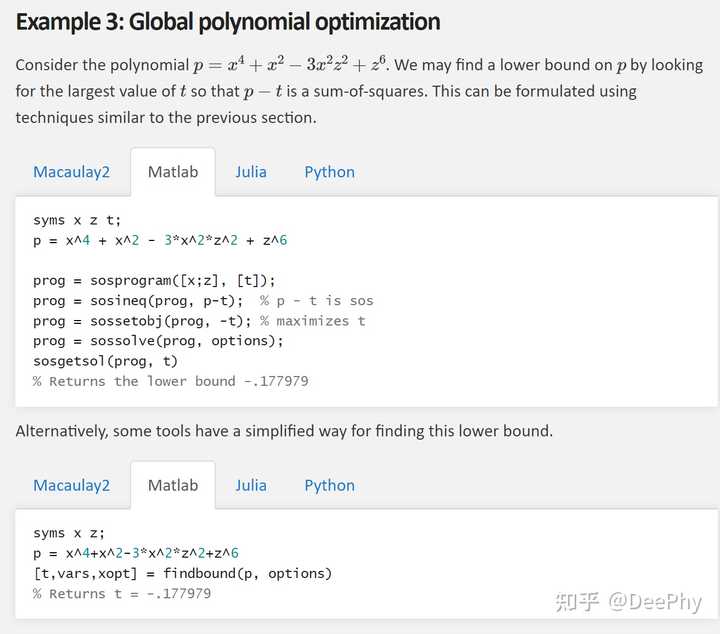This screenshot has height=634, width=720.
Task: Click the sosgetsol(prog, t) code line
Action: 105,361
